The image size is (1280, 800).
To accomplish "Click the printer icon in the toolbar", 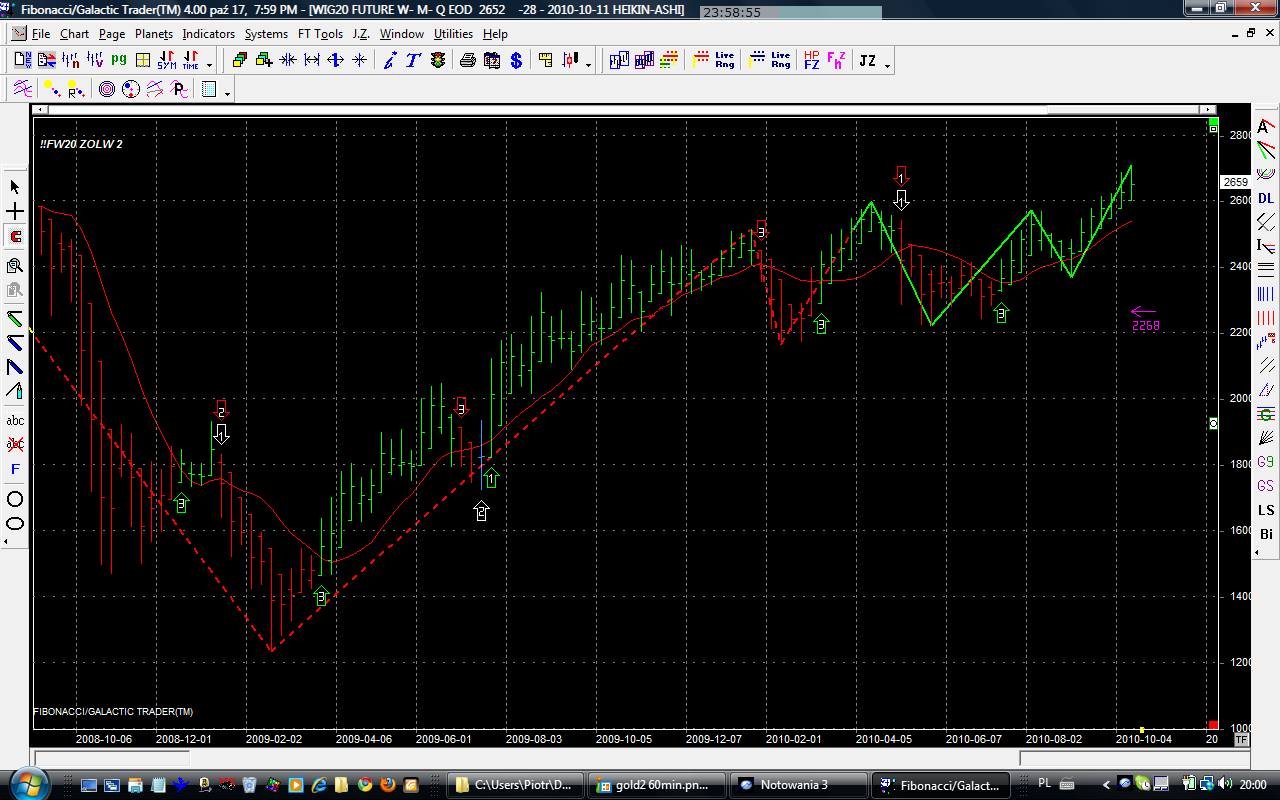I will pyautogui.click(x=467, y=61).
